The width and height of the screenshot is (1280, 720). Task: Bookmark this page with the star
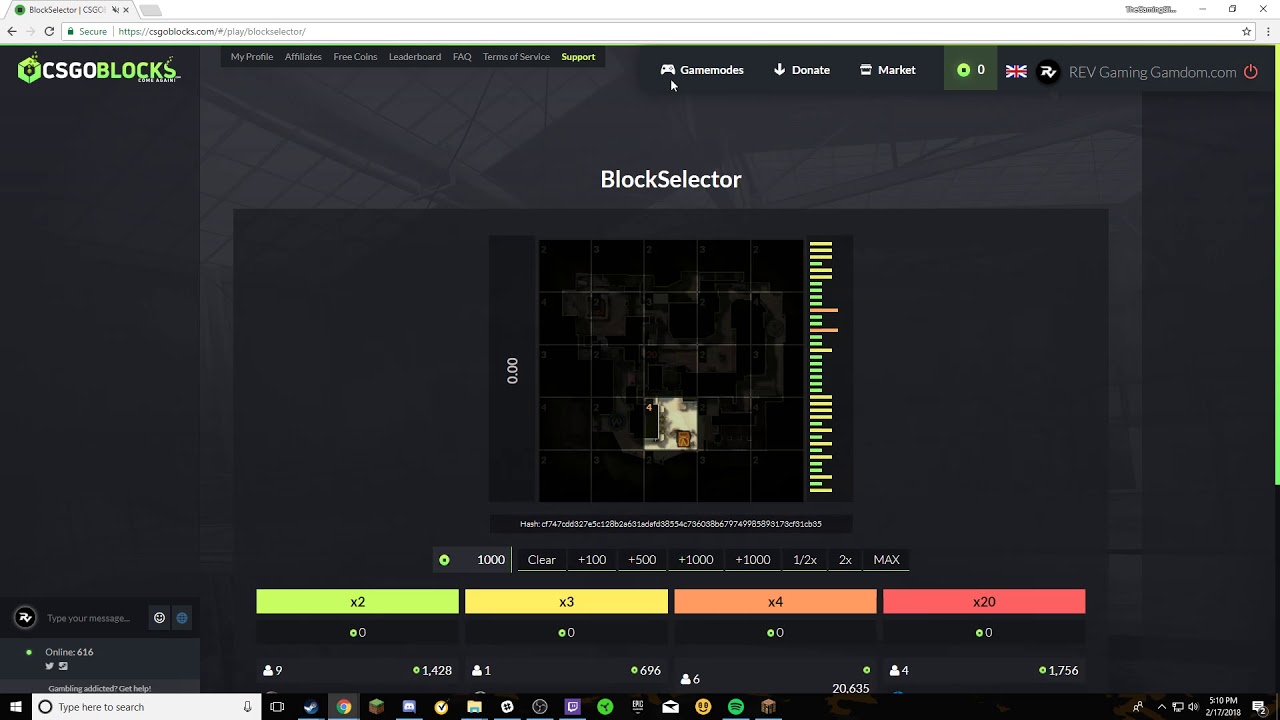coord(1246,31)
